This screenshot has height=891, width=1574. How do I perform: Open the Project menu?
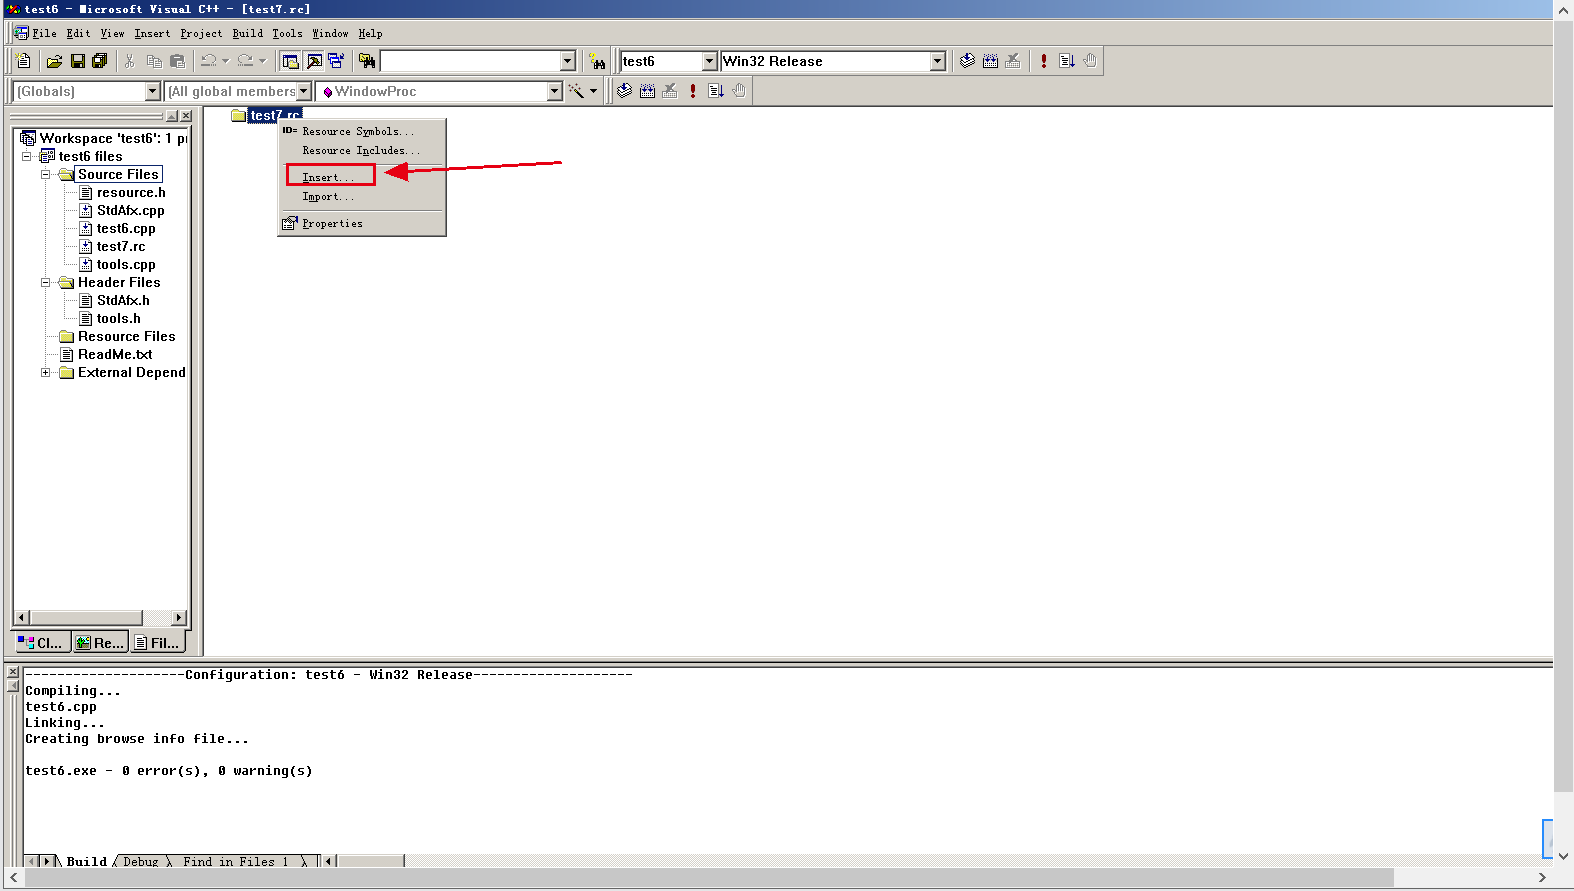(x=201, y=33)
